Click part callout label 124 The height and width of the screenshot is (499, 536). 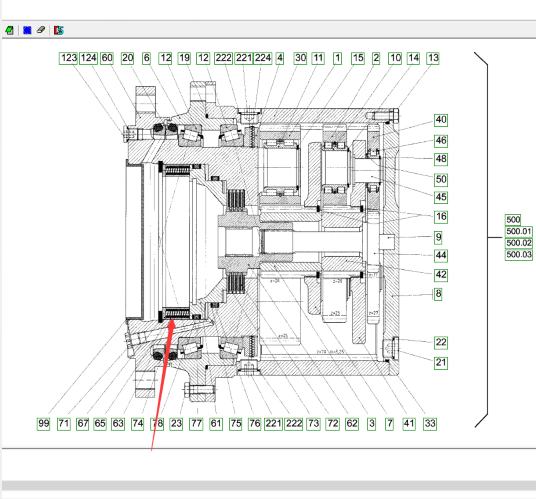coord(89,58)
